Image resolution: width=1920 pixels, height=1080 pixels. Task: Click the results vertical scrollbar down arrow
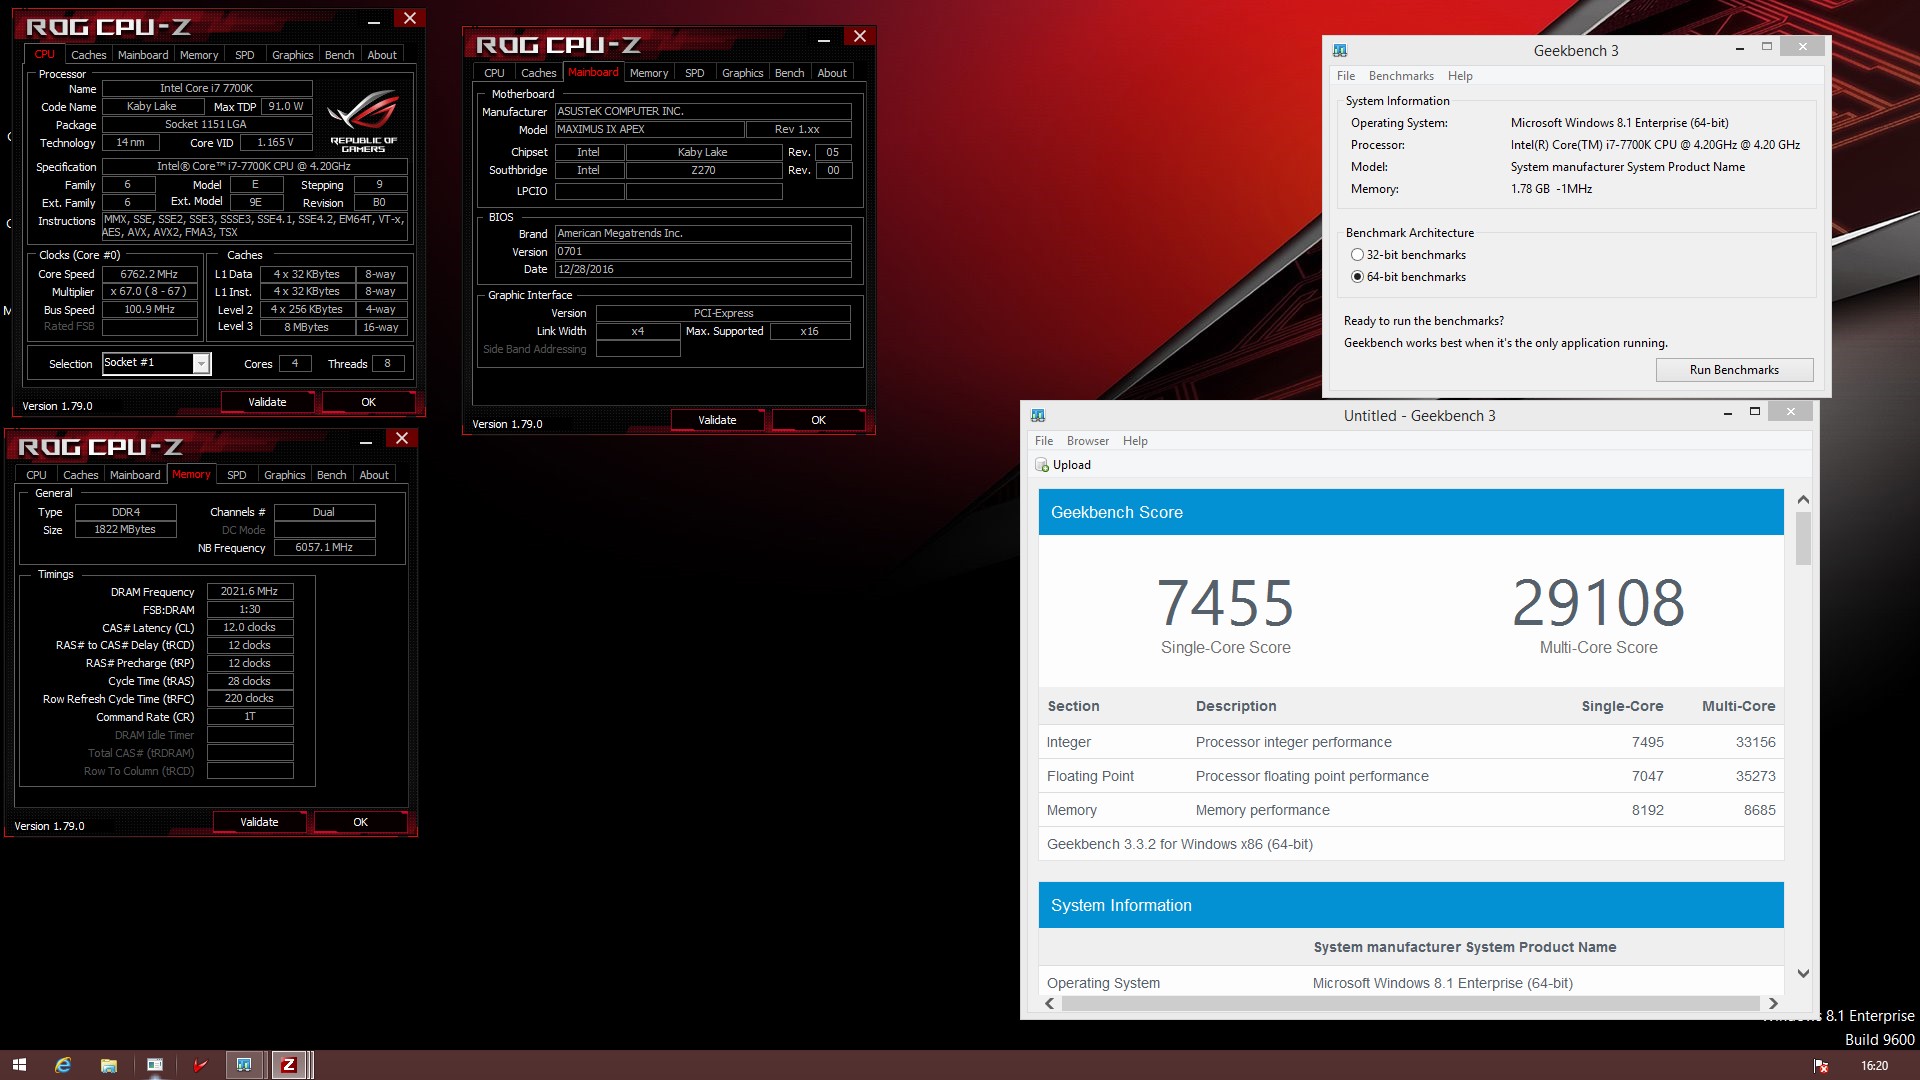1803,973
